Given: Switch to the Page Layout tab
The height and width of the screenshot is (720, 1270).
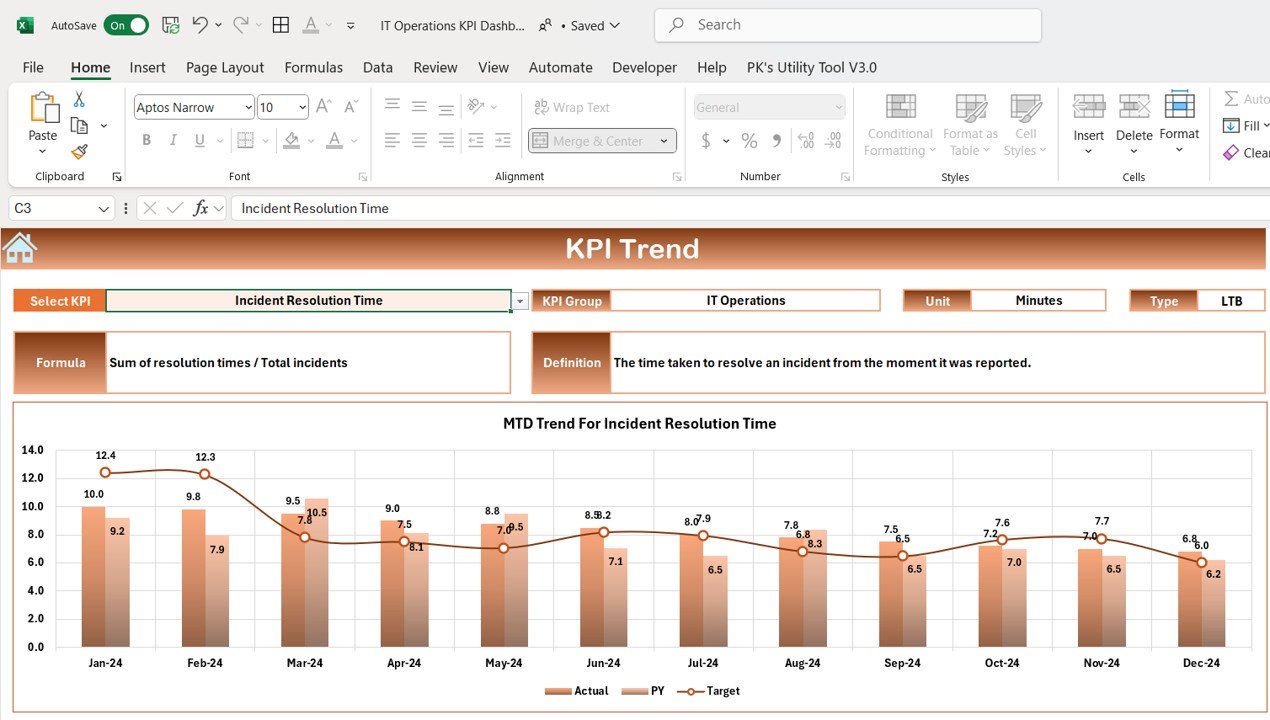Looking at the screenshot, I should pos(225,67).
